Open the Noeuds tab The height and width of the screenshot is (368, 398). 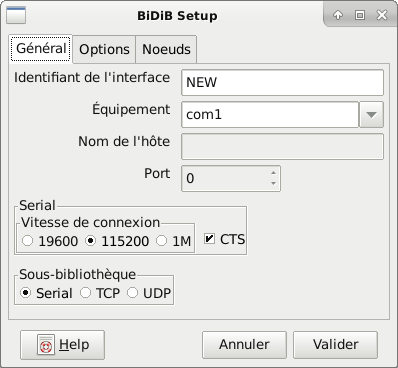[166, 49]
